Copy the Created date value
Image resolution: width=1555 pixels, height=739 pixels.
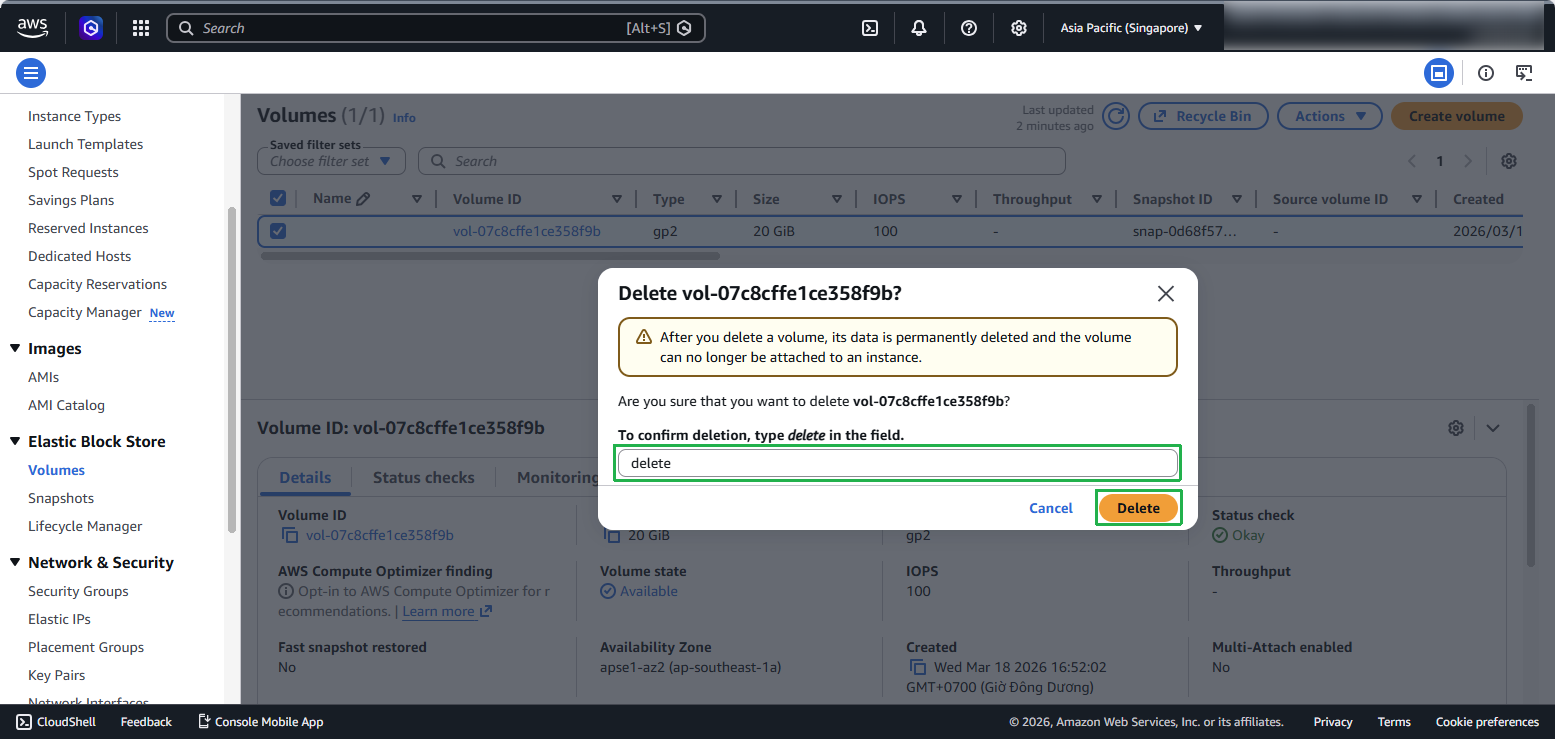918,667
